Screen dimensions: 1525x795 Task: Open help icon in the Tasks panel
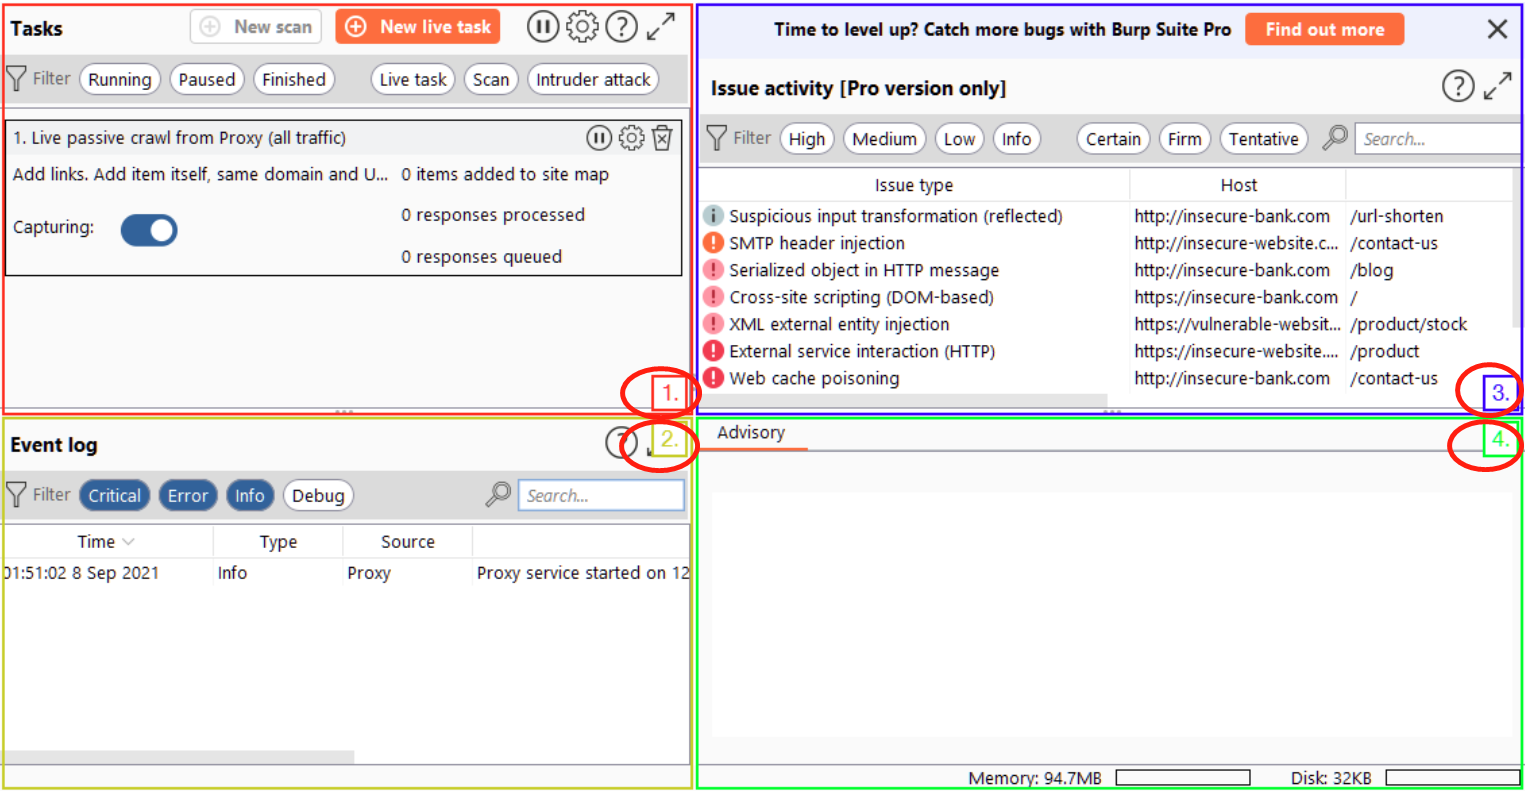click(621, 27)
